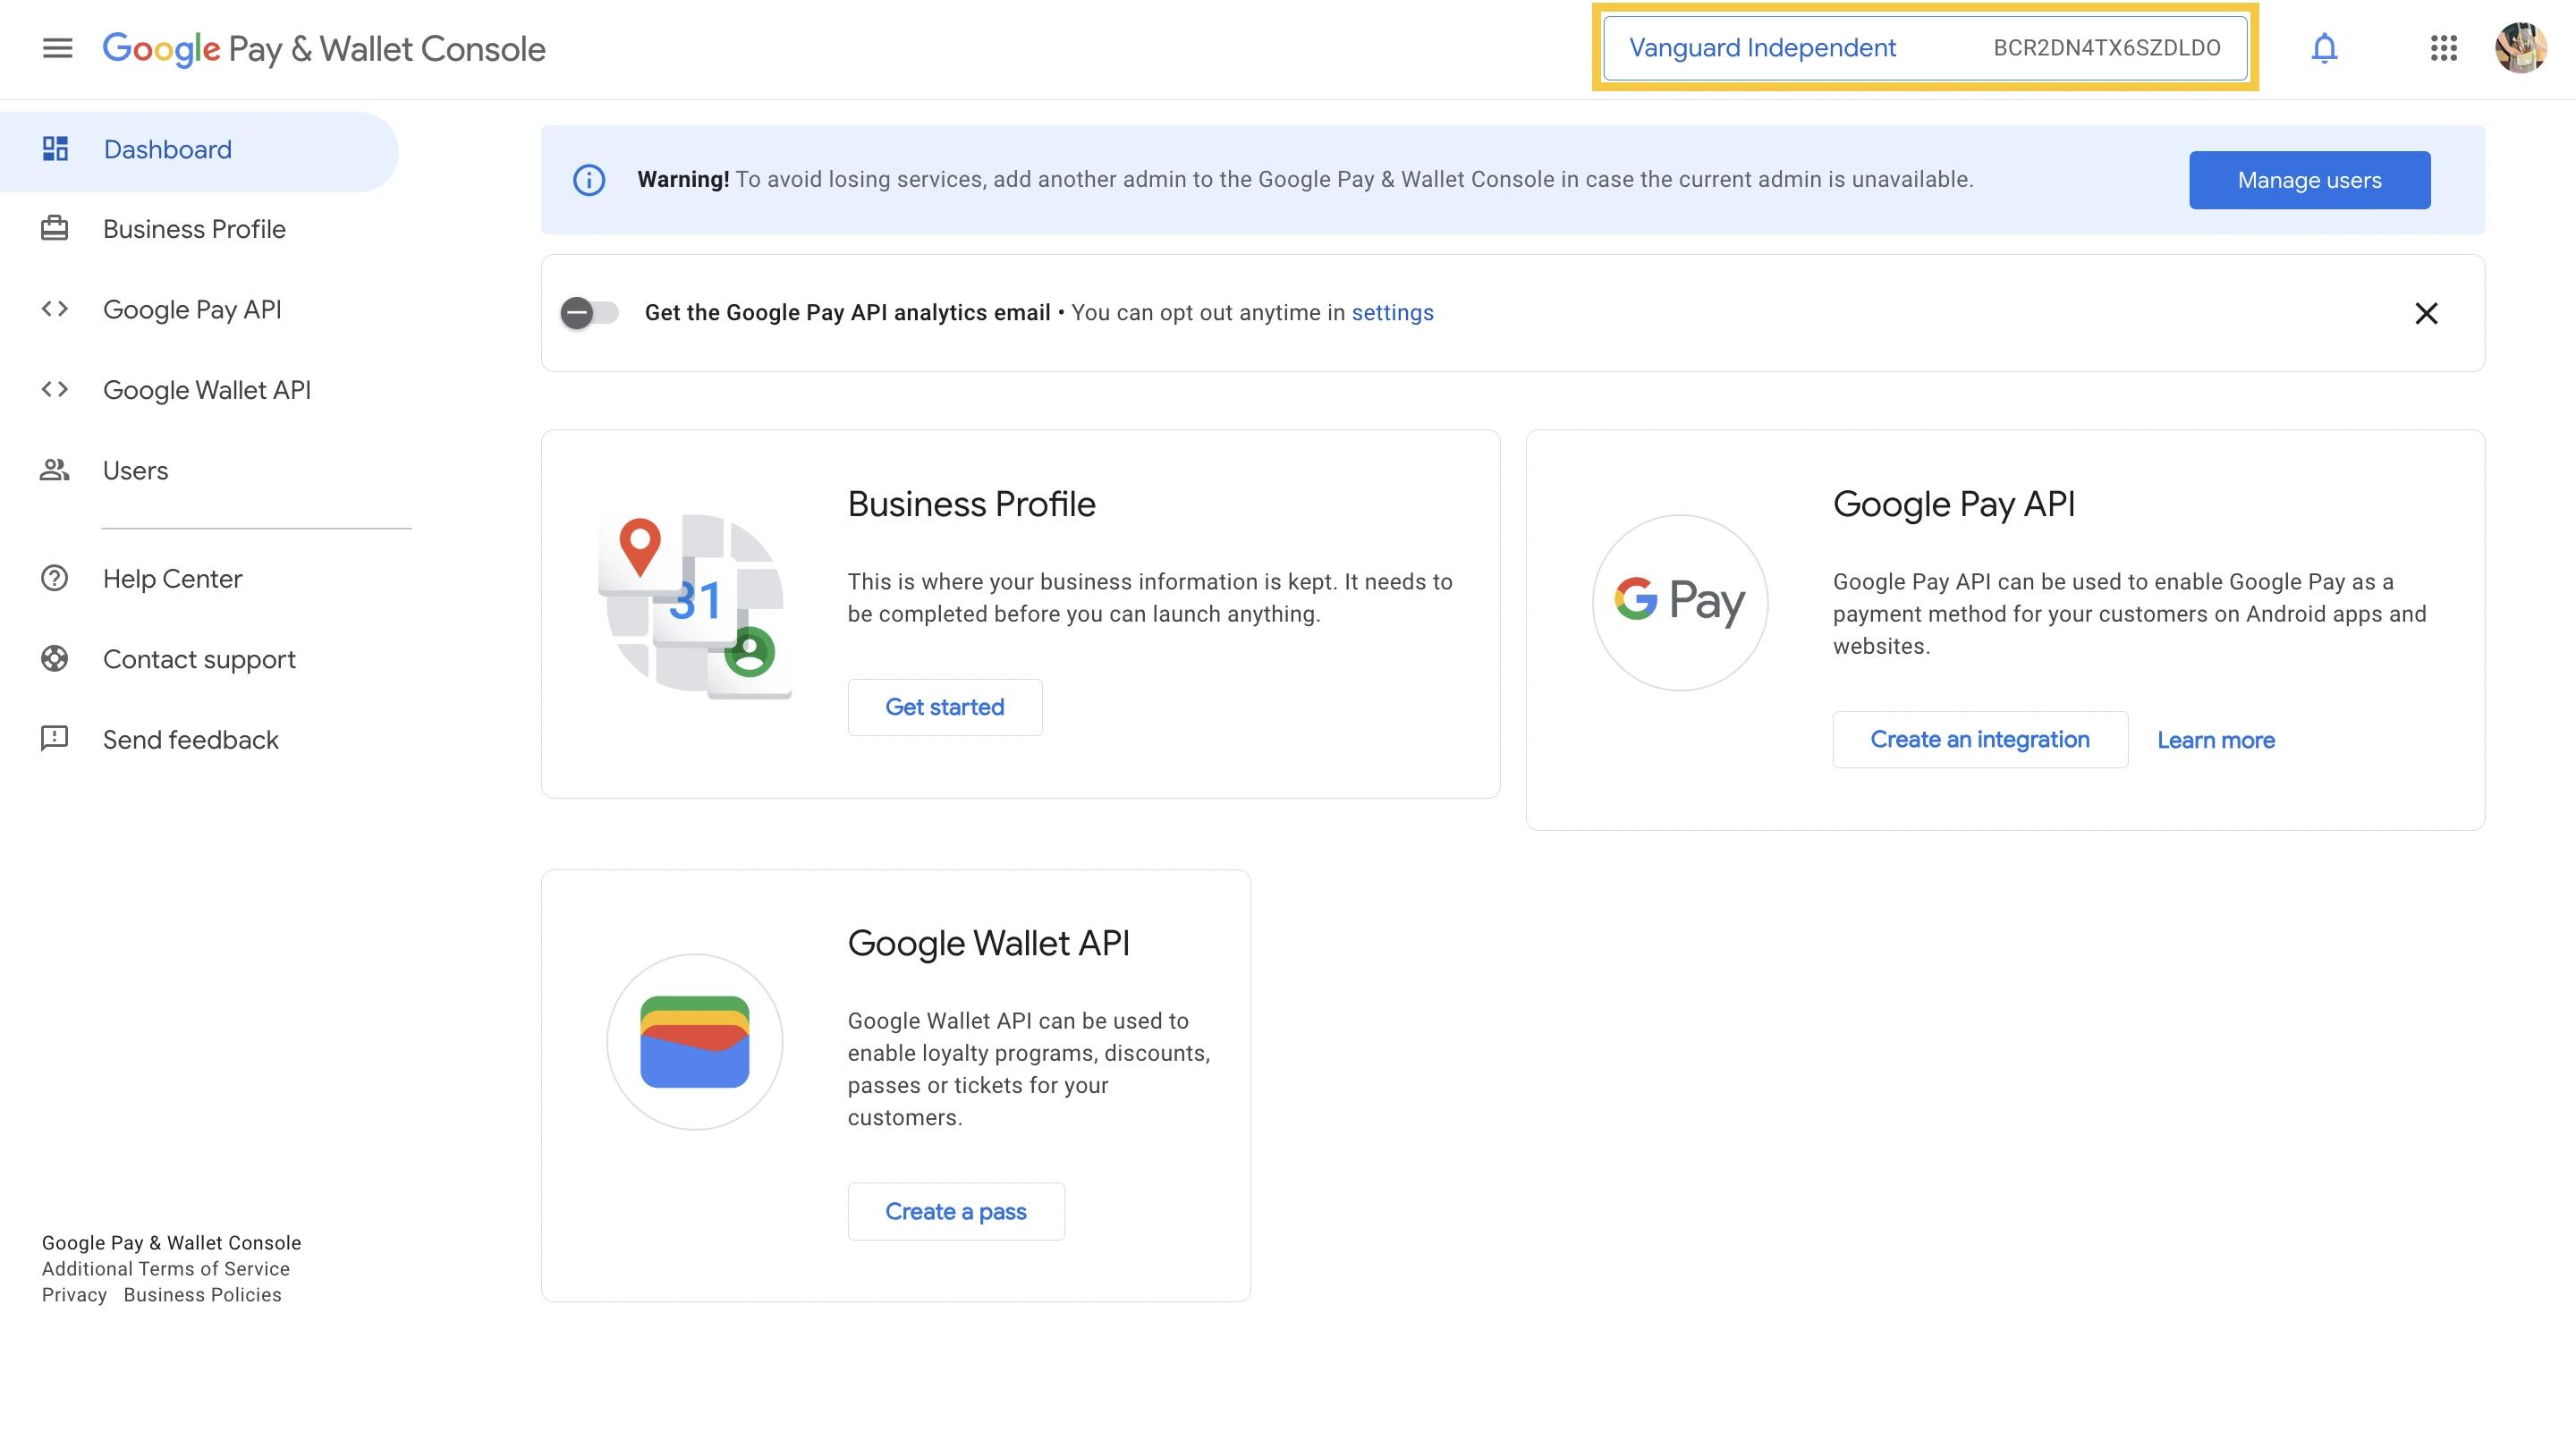The height and width of the screenshot is (1449, 2576).
Task: Toggle the Google Pay API analytics email switch
Action: [x=589, y=313]
